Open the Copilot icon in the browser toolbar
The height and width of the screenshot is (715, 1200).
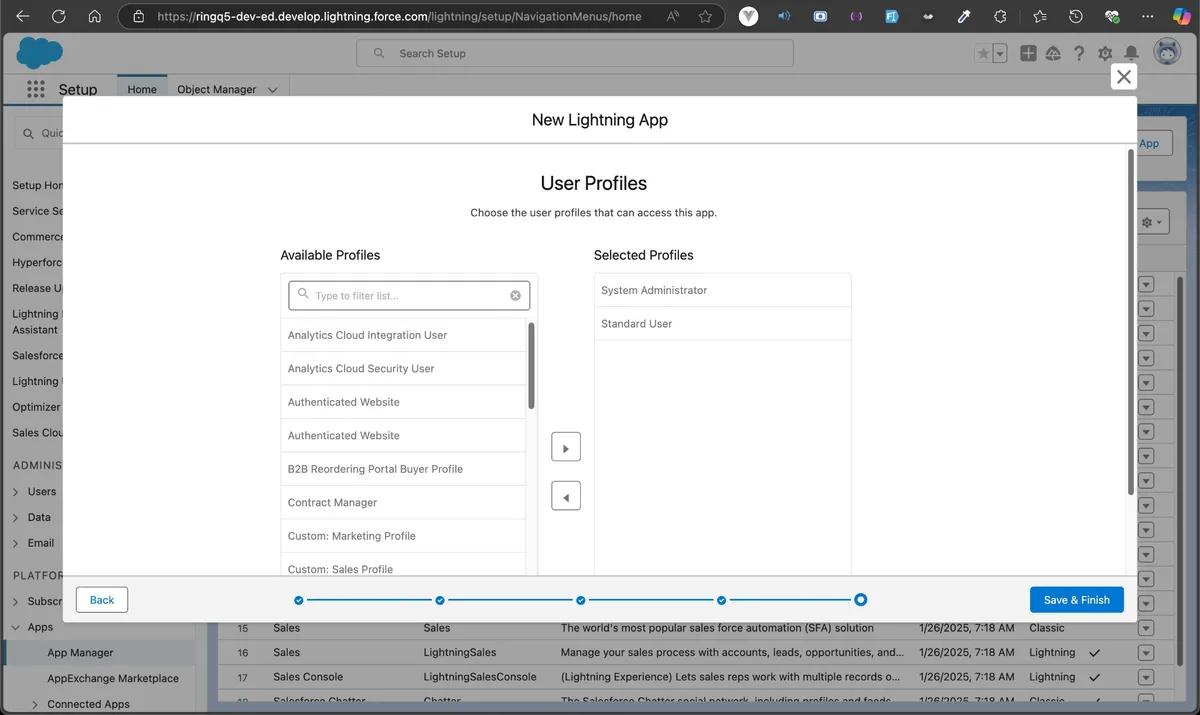(x=1181, y=16)
